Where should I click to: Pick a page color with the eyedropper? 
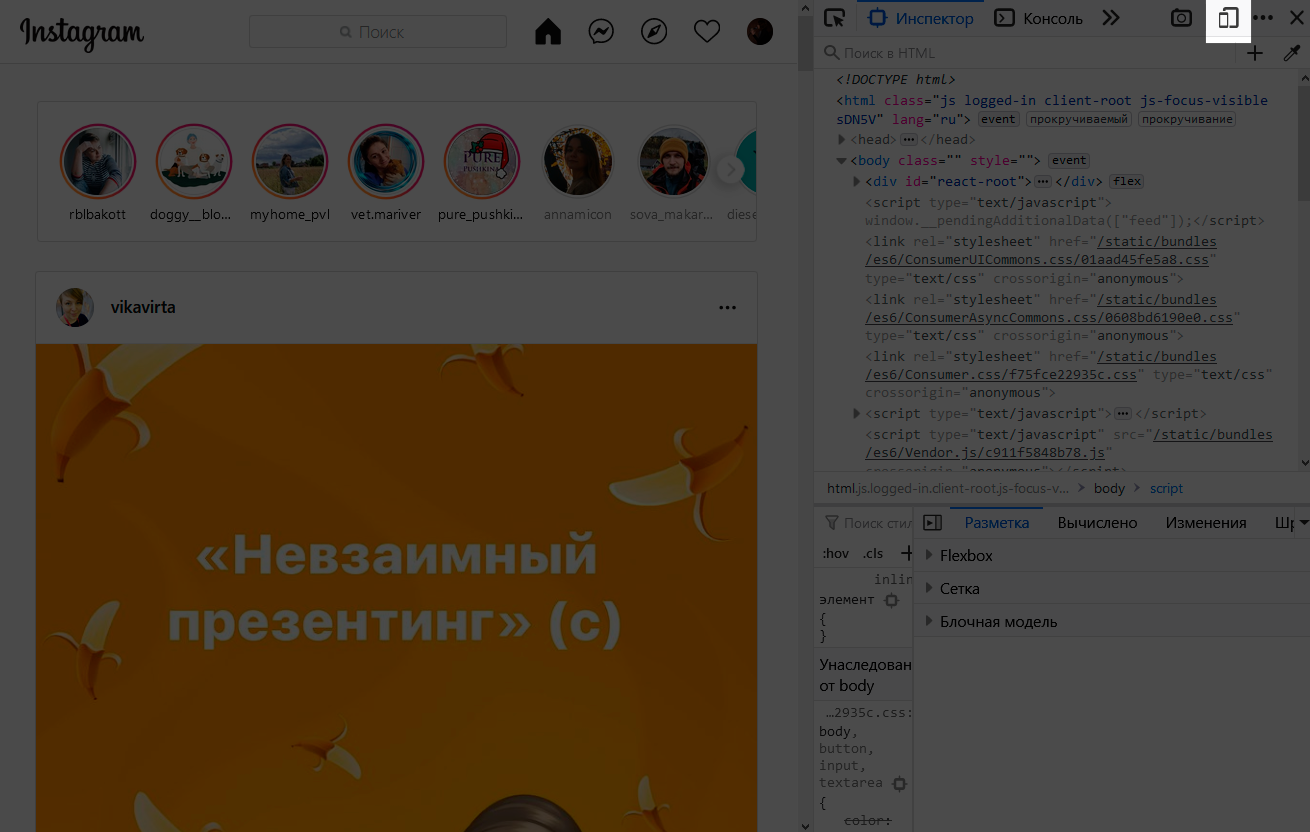tap(1291, 53)
